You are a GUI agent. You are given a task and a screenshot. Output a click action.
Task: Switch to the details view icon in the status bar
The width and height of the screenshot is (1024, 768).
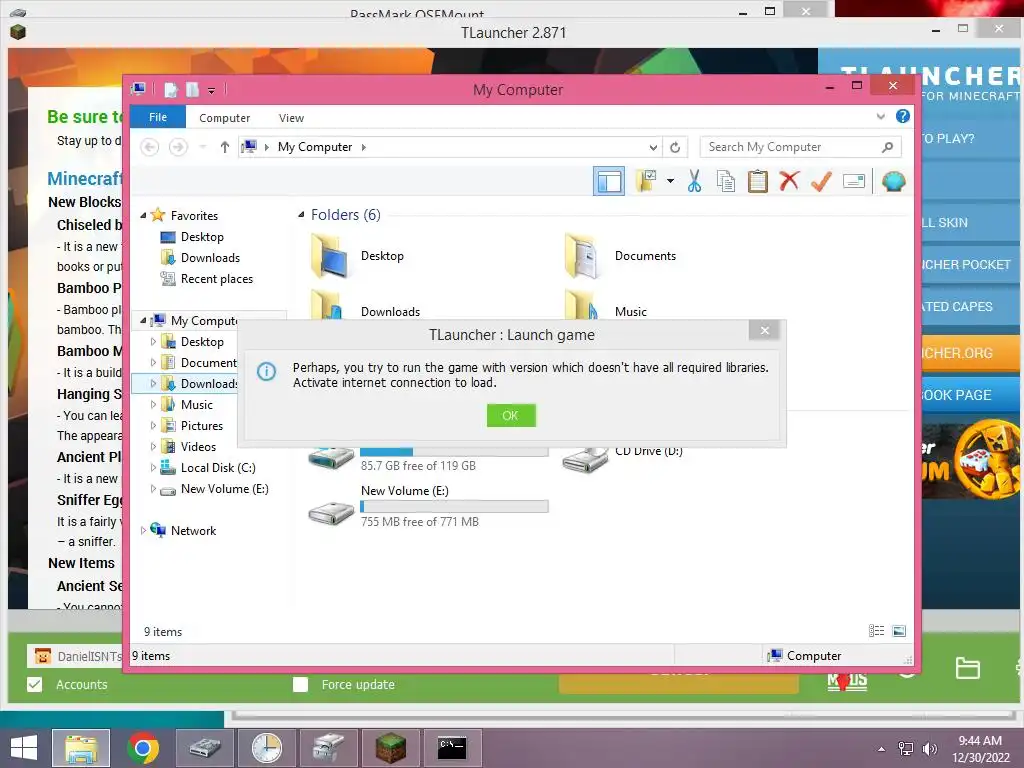876,631
